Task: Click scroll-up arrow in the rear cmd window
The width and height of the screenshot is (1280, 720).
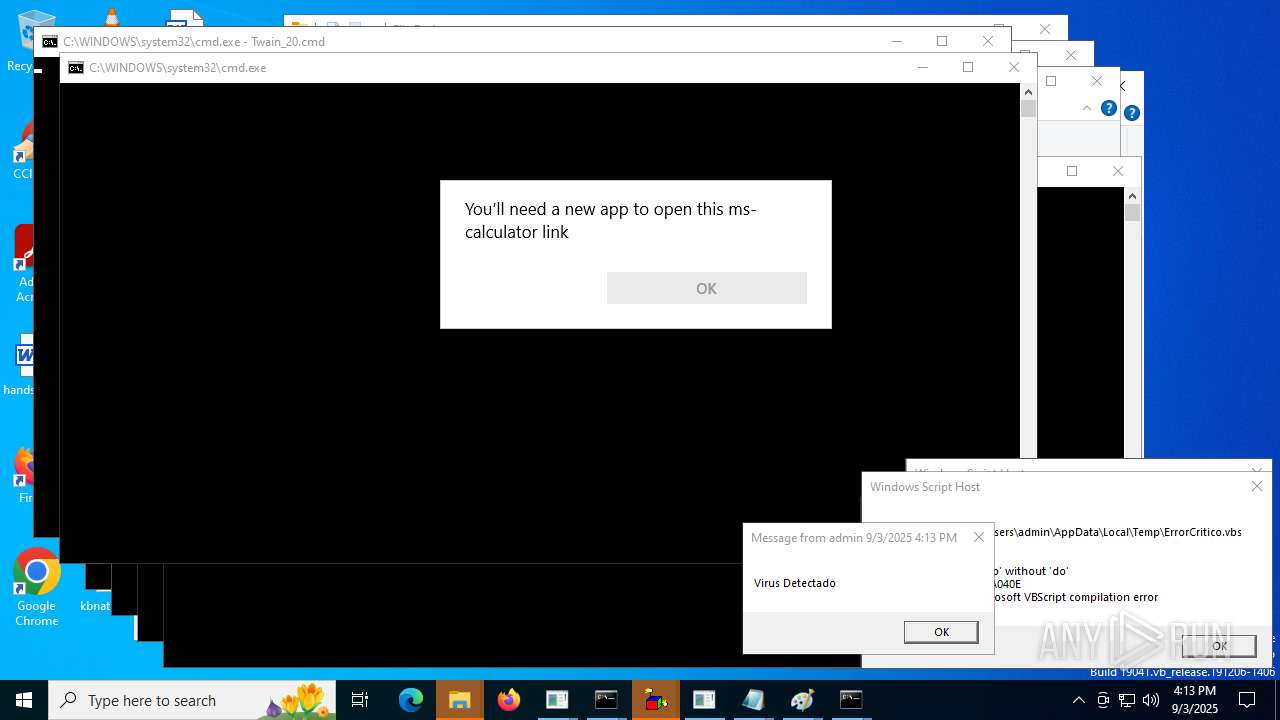Action: pyautogui.click(x=1132, y=196)
